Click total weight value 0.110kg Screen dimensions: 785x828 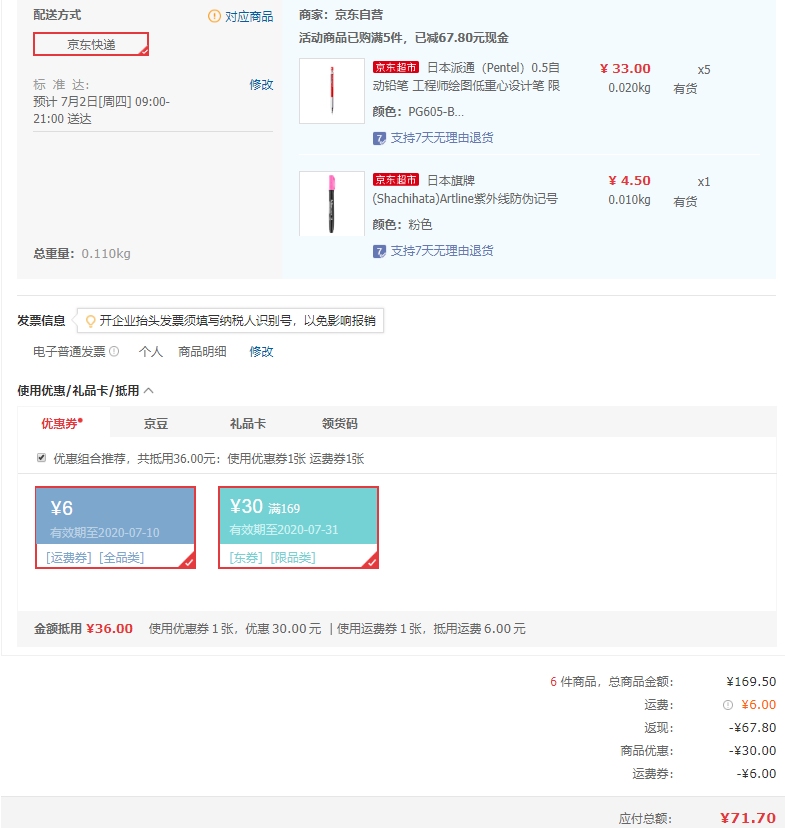point(106,254)
